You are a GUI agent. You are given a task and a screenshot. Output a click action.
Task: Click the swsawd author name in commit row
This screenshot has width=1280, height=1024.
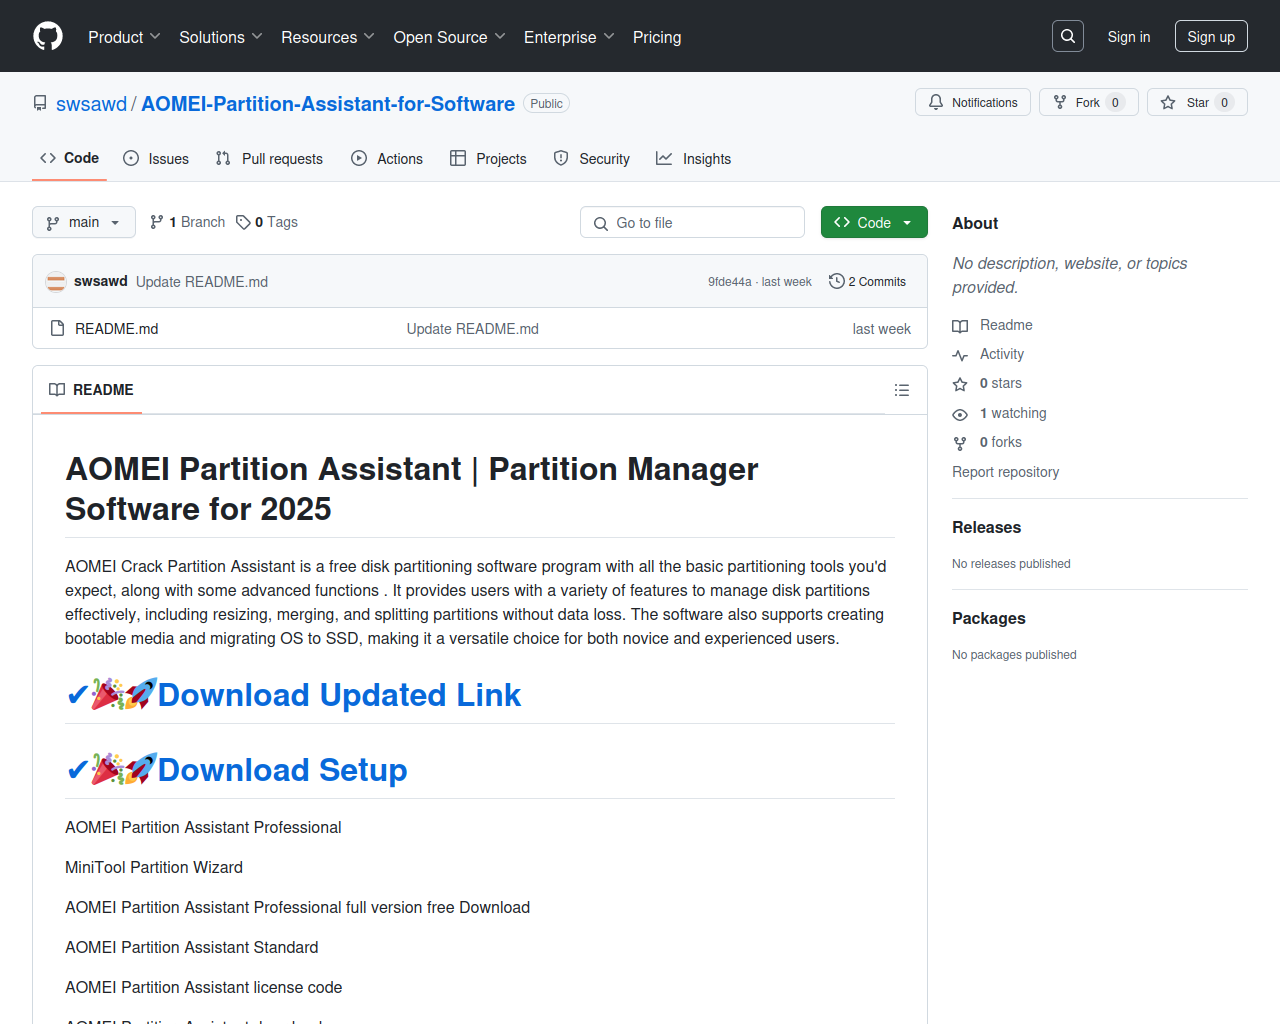point(101,281)
